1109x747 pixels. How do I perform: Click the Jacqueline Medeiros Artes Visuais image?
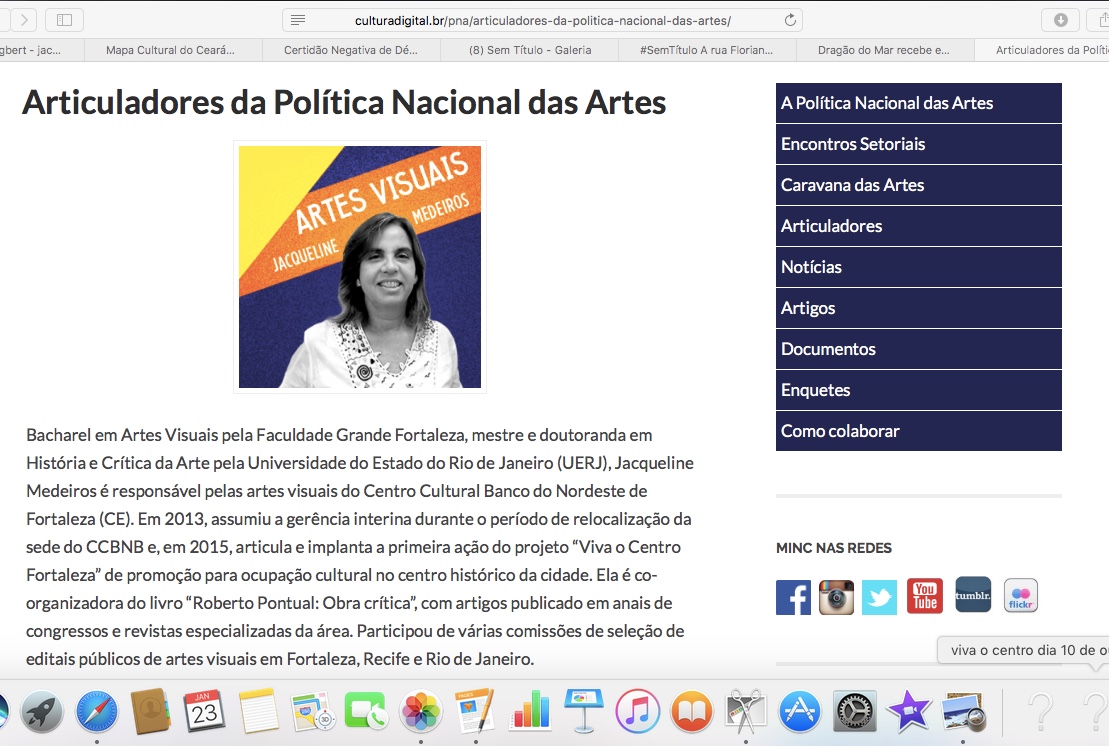pyautogui.click(x=360, y=267)
